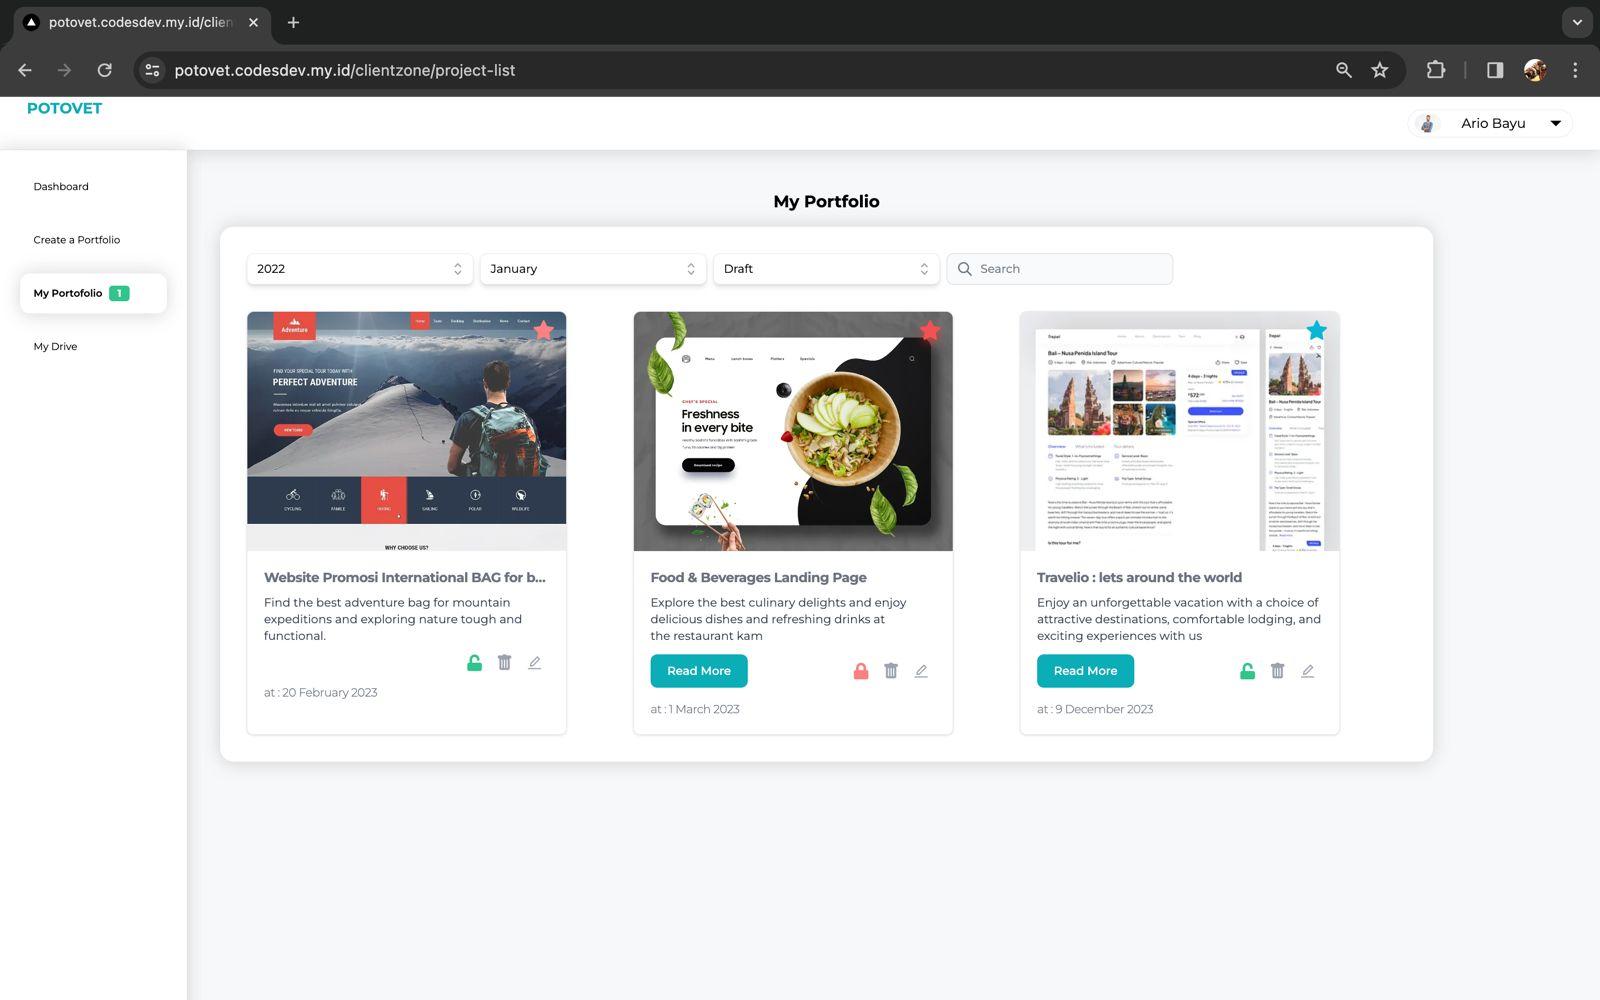Screen dimensions: 1600x1000
Task: Toggle the red lock on Food & Beverages
Action: [861, 671]
